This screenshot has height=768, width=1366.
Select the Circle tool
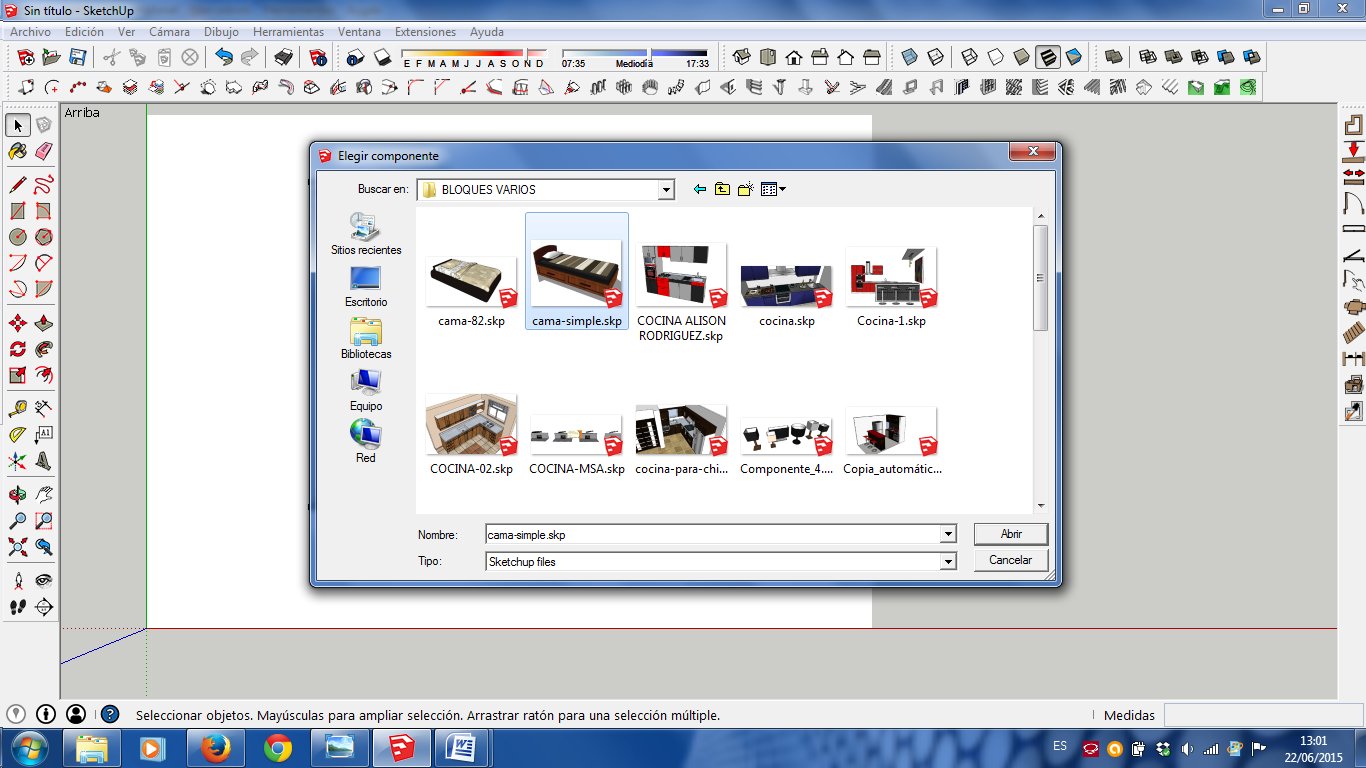coord(18,237)
